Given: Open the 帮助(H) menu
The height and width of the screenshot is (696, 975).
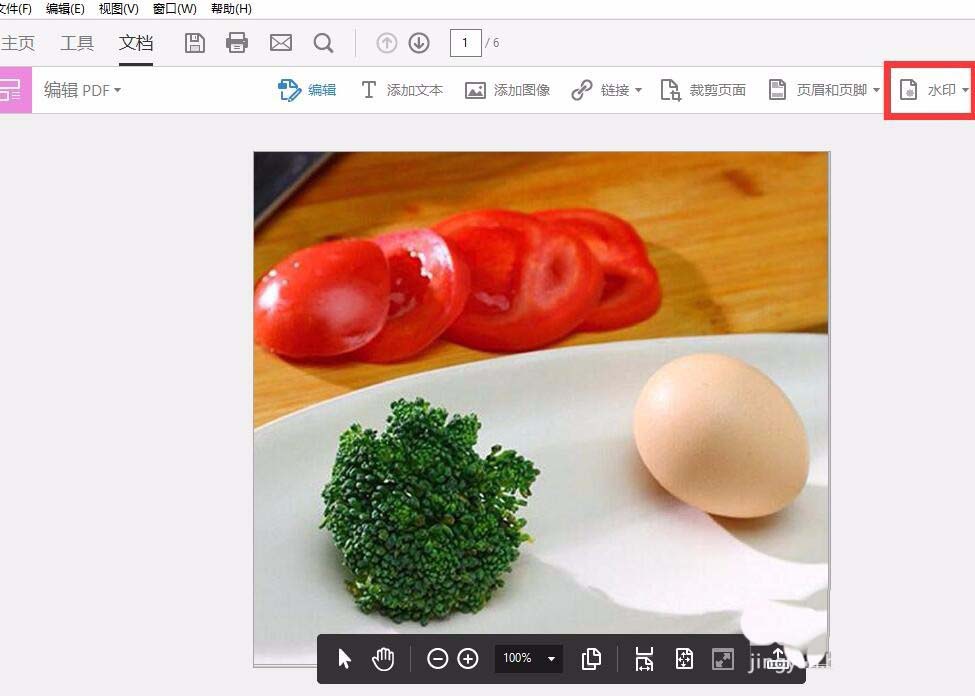Looking at the screenshot, I should (x=231, y=9).
